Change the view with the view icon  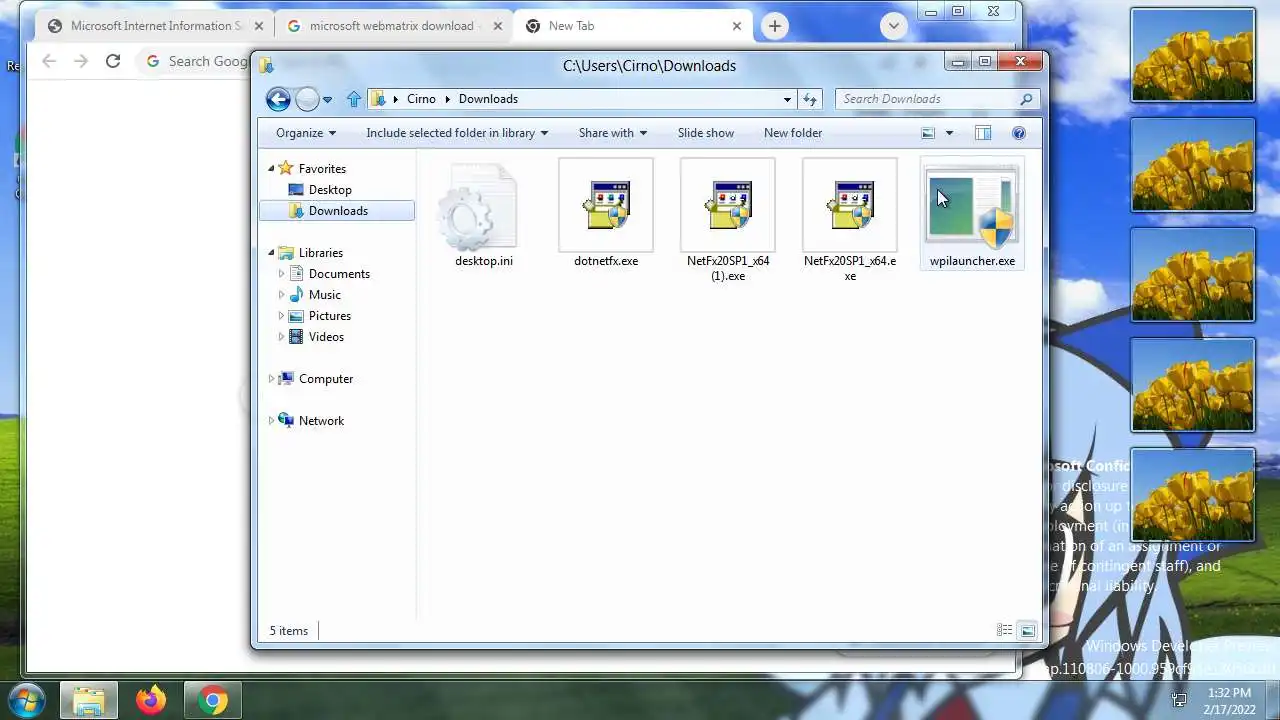pos(928,133)
